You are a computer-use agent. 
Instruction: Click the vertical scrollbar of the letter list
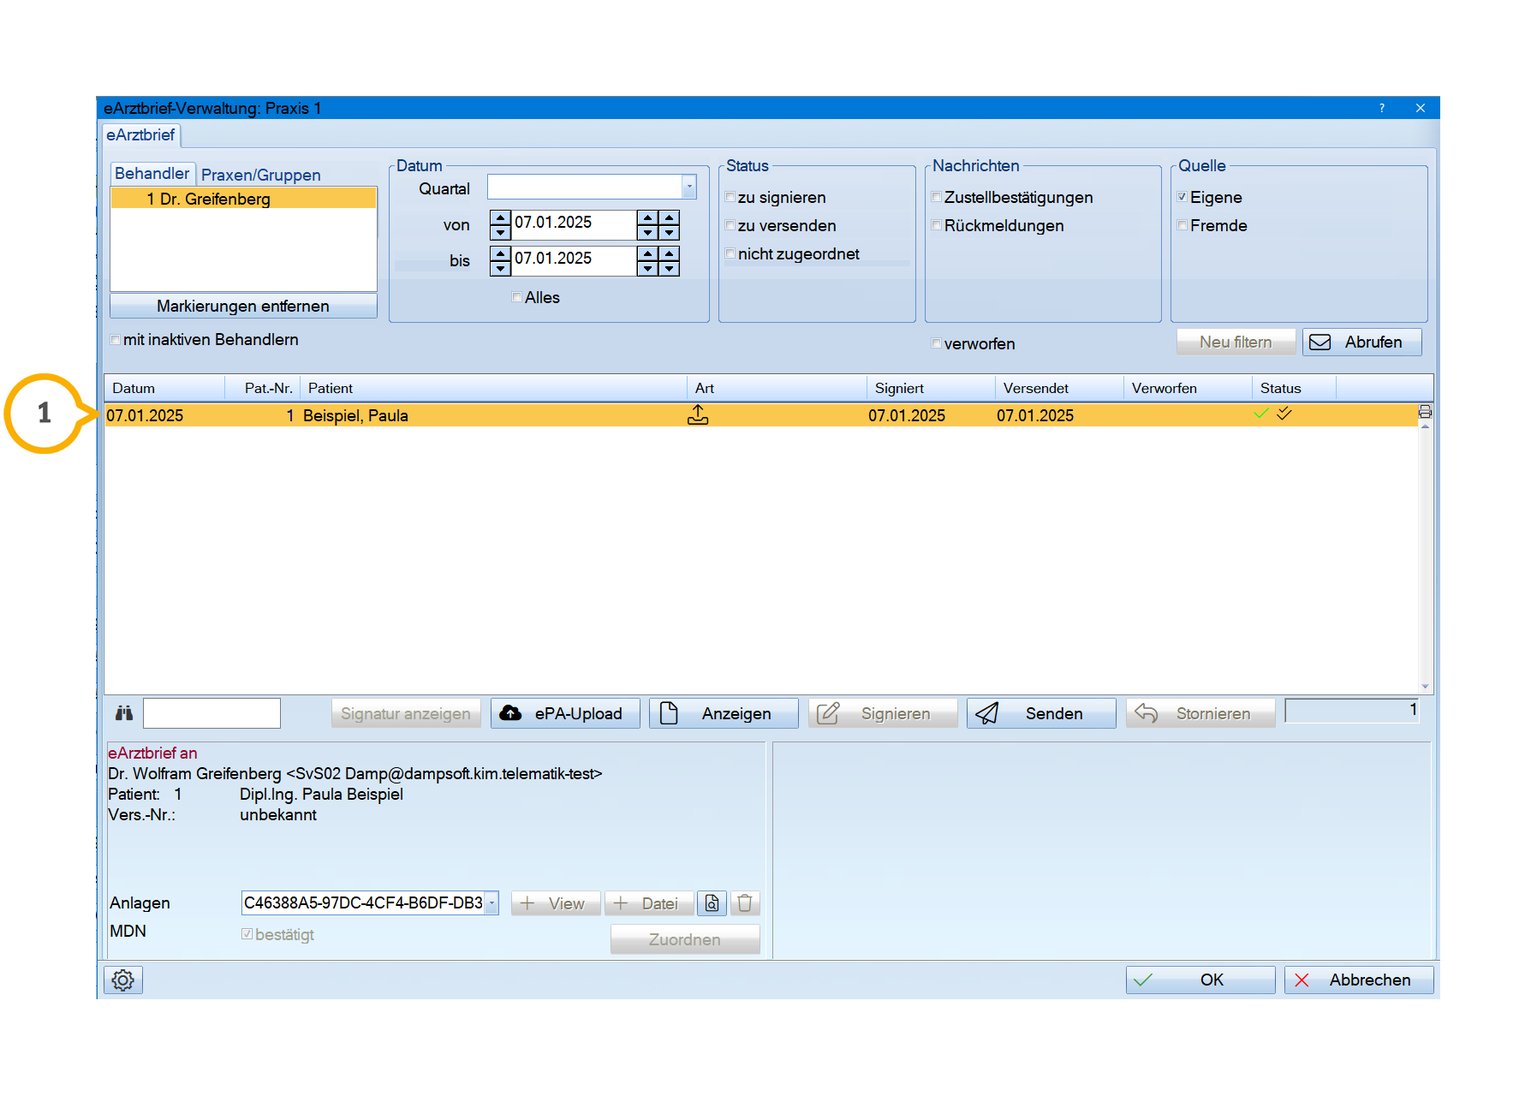(x=1425, y=555)
